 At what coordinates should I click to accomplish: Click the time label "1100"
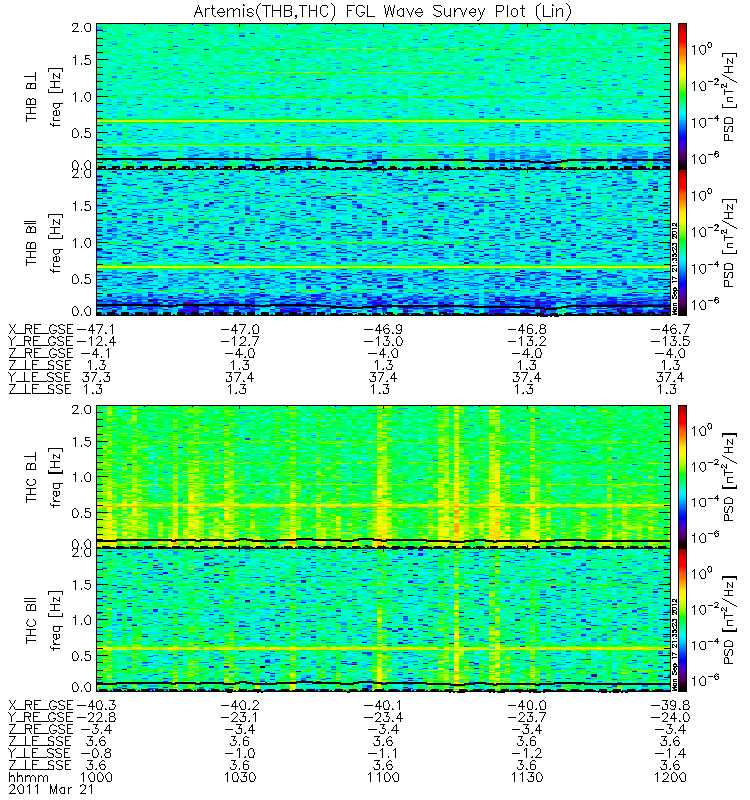(383, 778)
